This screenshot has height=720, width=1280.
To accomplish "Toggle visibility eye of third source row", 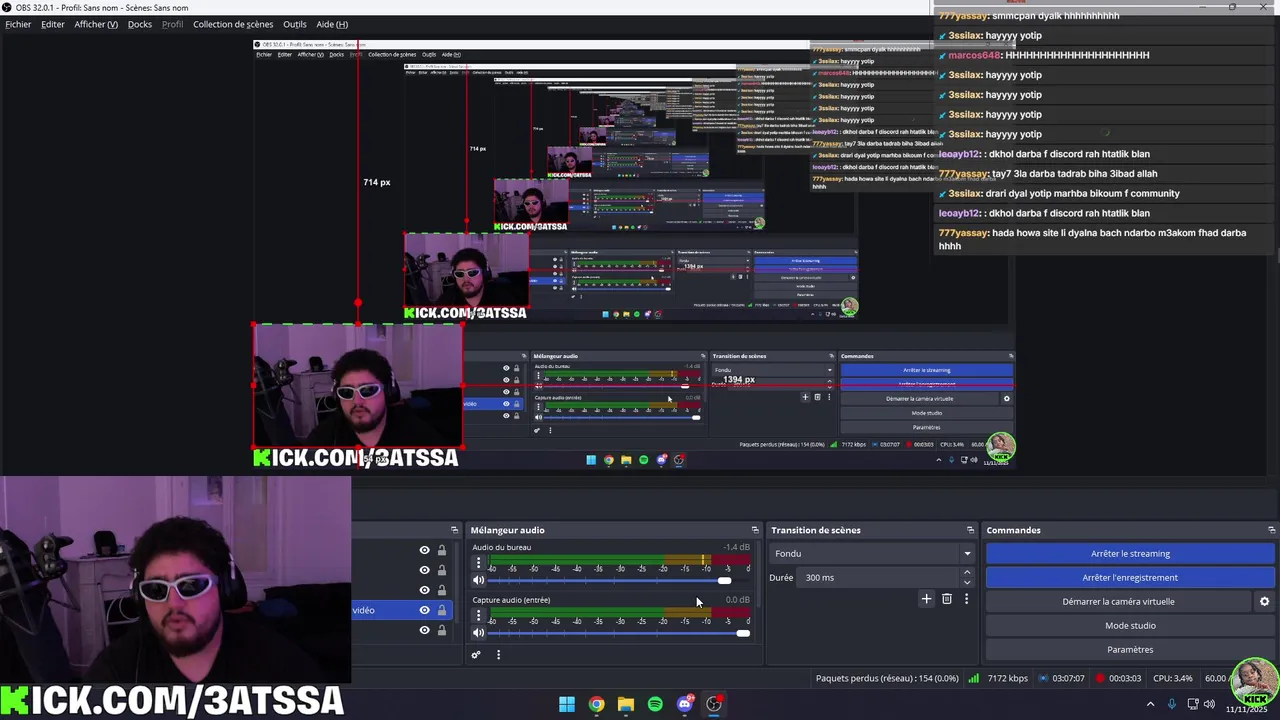I will [424, 590].
